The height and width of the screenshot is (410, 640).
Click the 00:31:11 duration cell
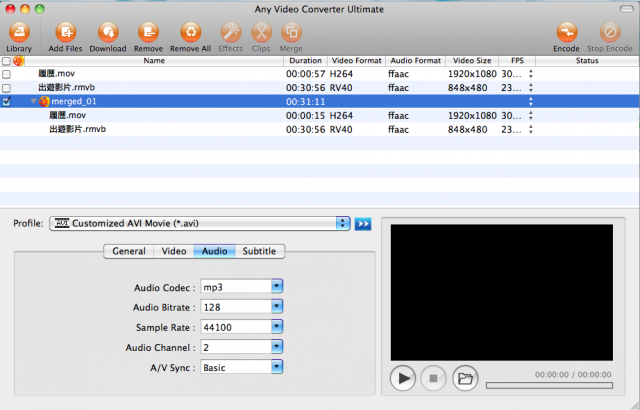[305, 102]
